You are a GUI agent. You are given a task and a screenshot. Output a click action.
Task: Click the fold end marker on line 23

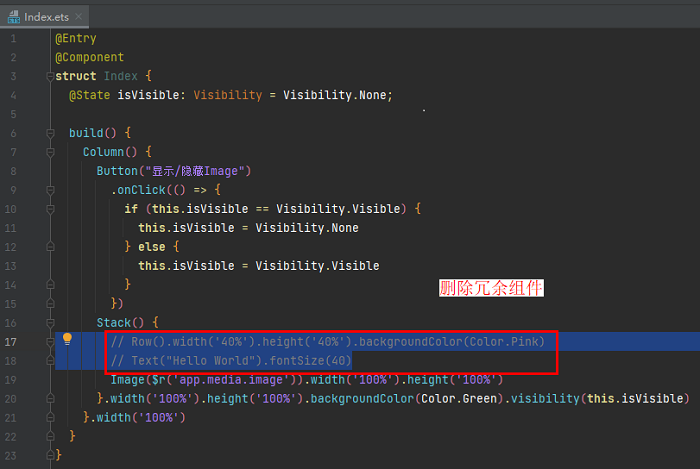point(48,455)
